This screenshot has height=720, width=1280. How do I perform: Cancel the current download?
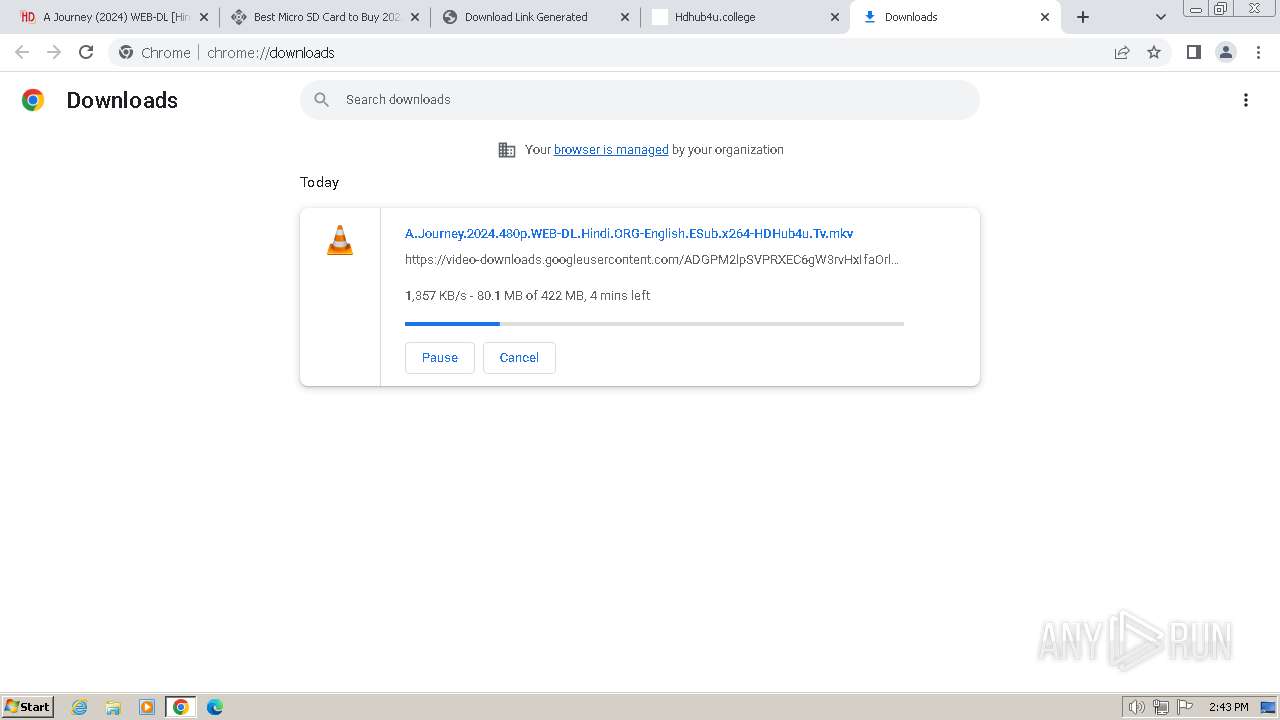pyautogui.click(x=519, y=358)
